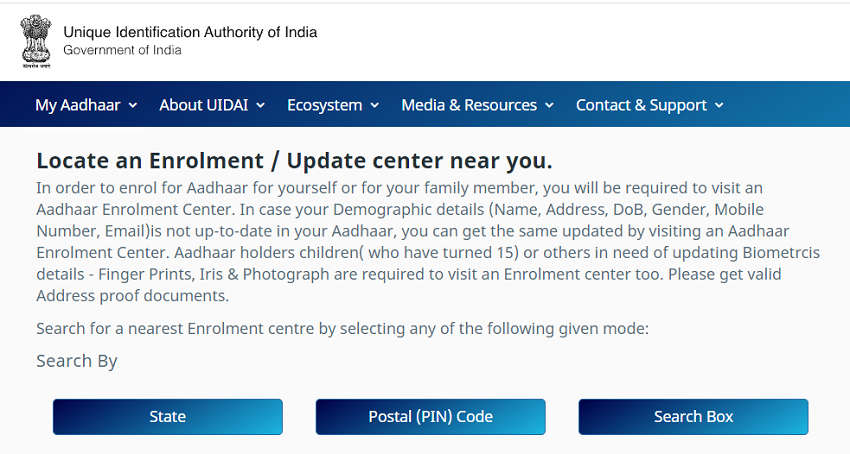Screen dimensions: 850x454
Task: Expand the Contact & Support dropdown arrow
Action: [x=719, y=105]
